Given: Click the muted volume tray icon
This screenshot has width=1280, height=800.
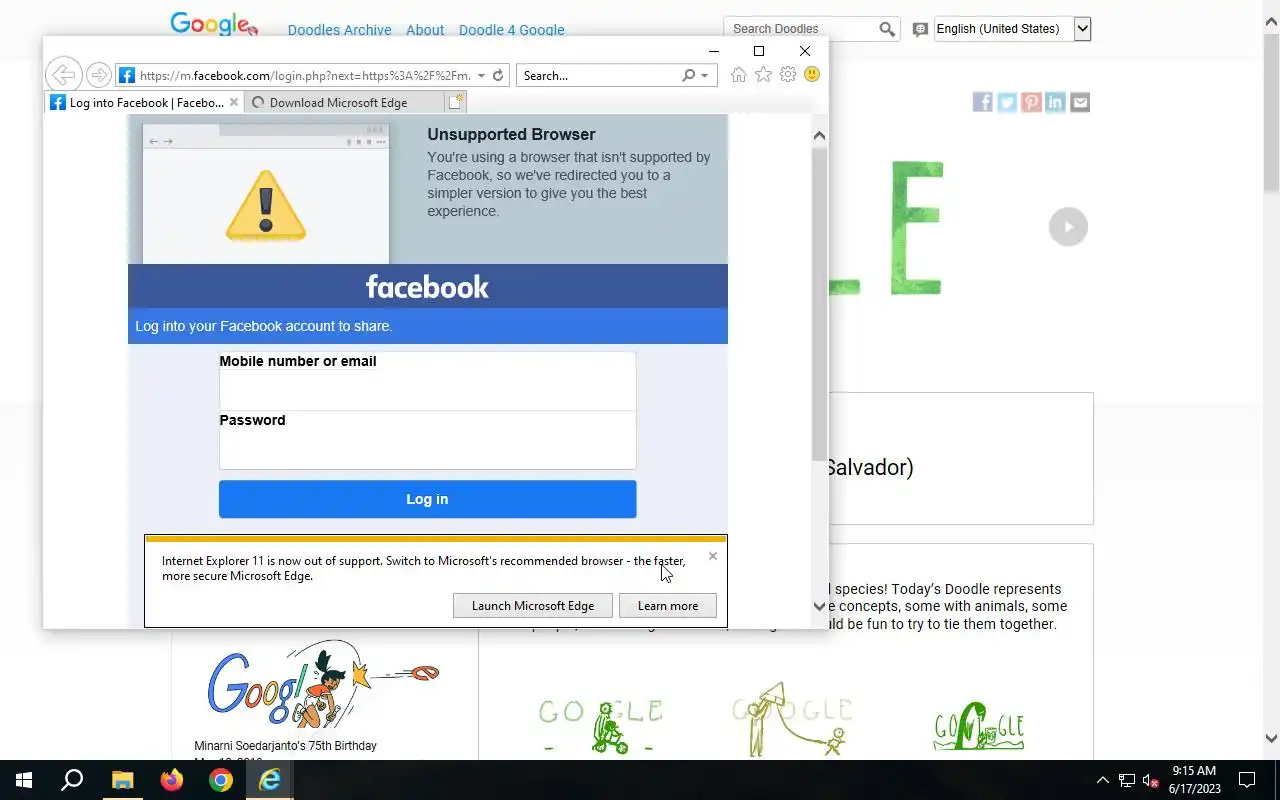Looking at the screenshot, I should pyautogui.click(x=1151, y=780).
